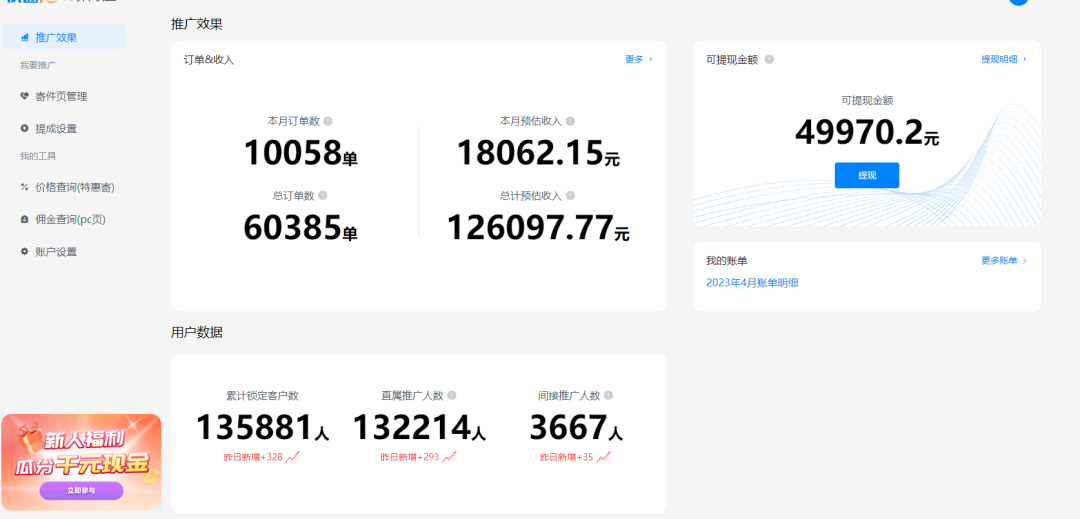Image resolution: width=1080 pixels, height=519 pixels.
Task: Click info icon next to 间接推广人数
Action: click(x=608, y=396)
